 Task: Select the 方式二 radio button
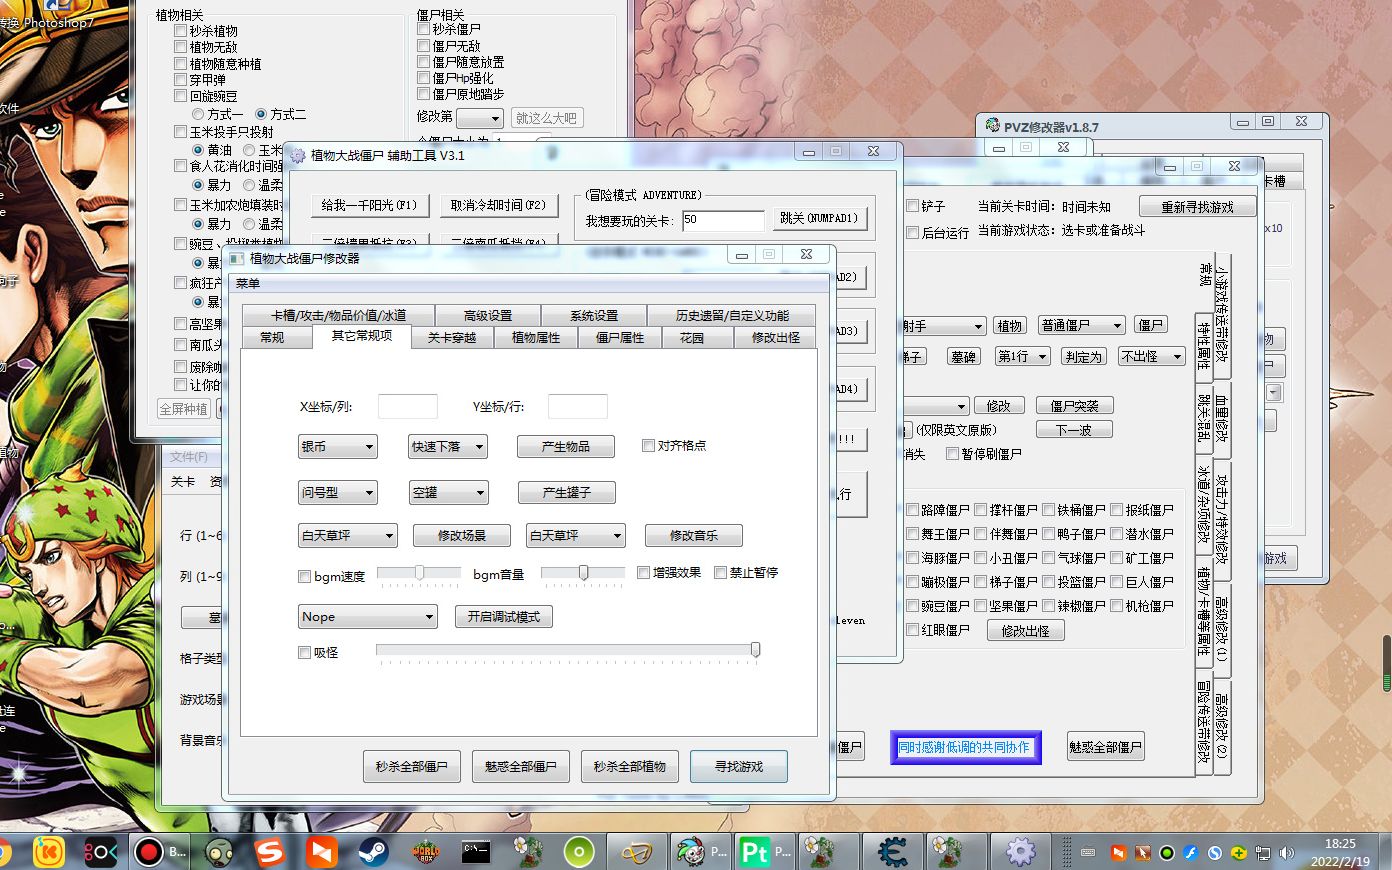tap(261, 114)
